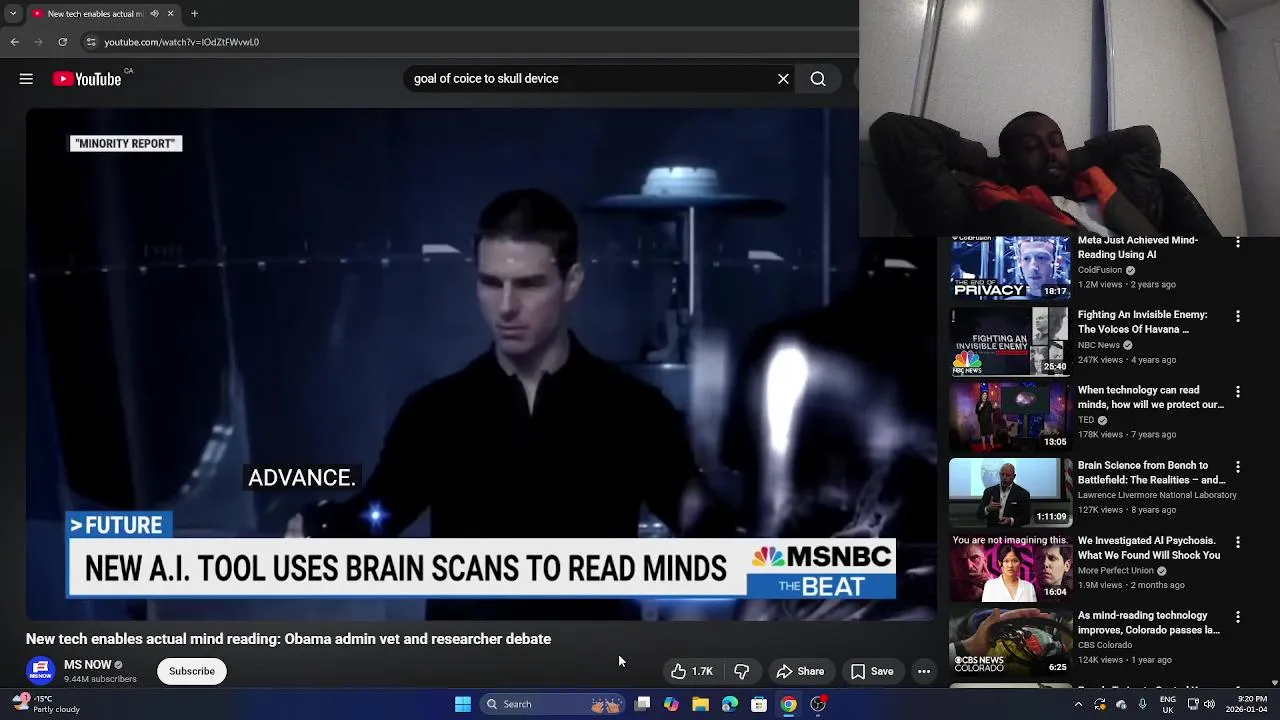This screenshot has width=1280, height=720.
Task: Play 'We Investigated AI Psychosis' thumbnail
Action: point(1010,567)
